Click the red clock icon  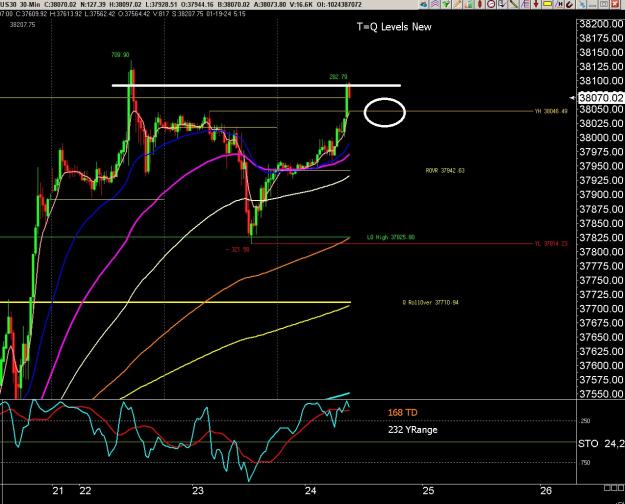click(x=491, y=4)
